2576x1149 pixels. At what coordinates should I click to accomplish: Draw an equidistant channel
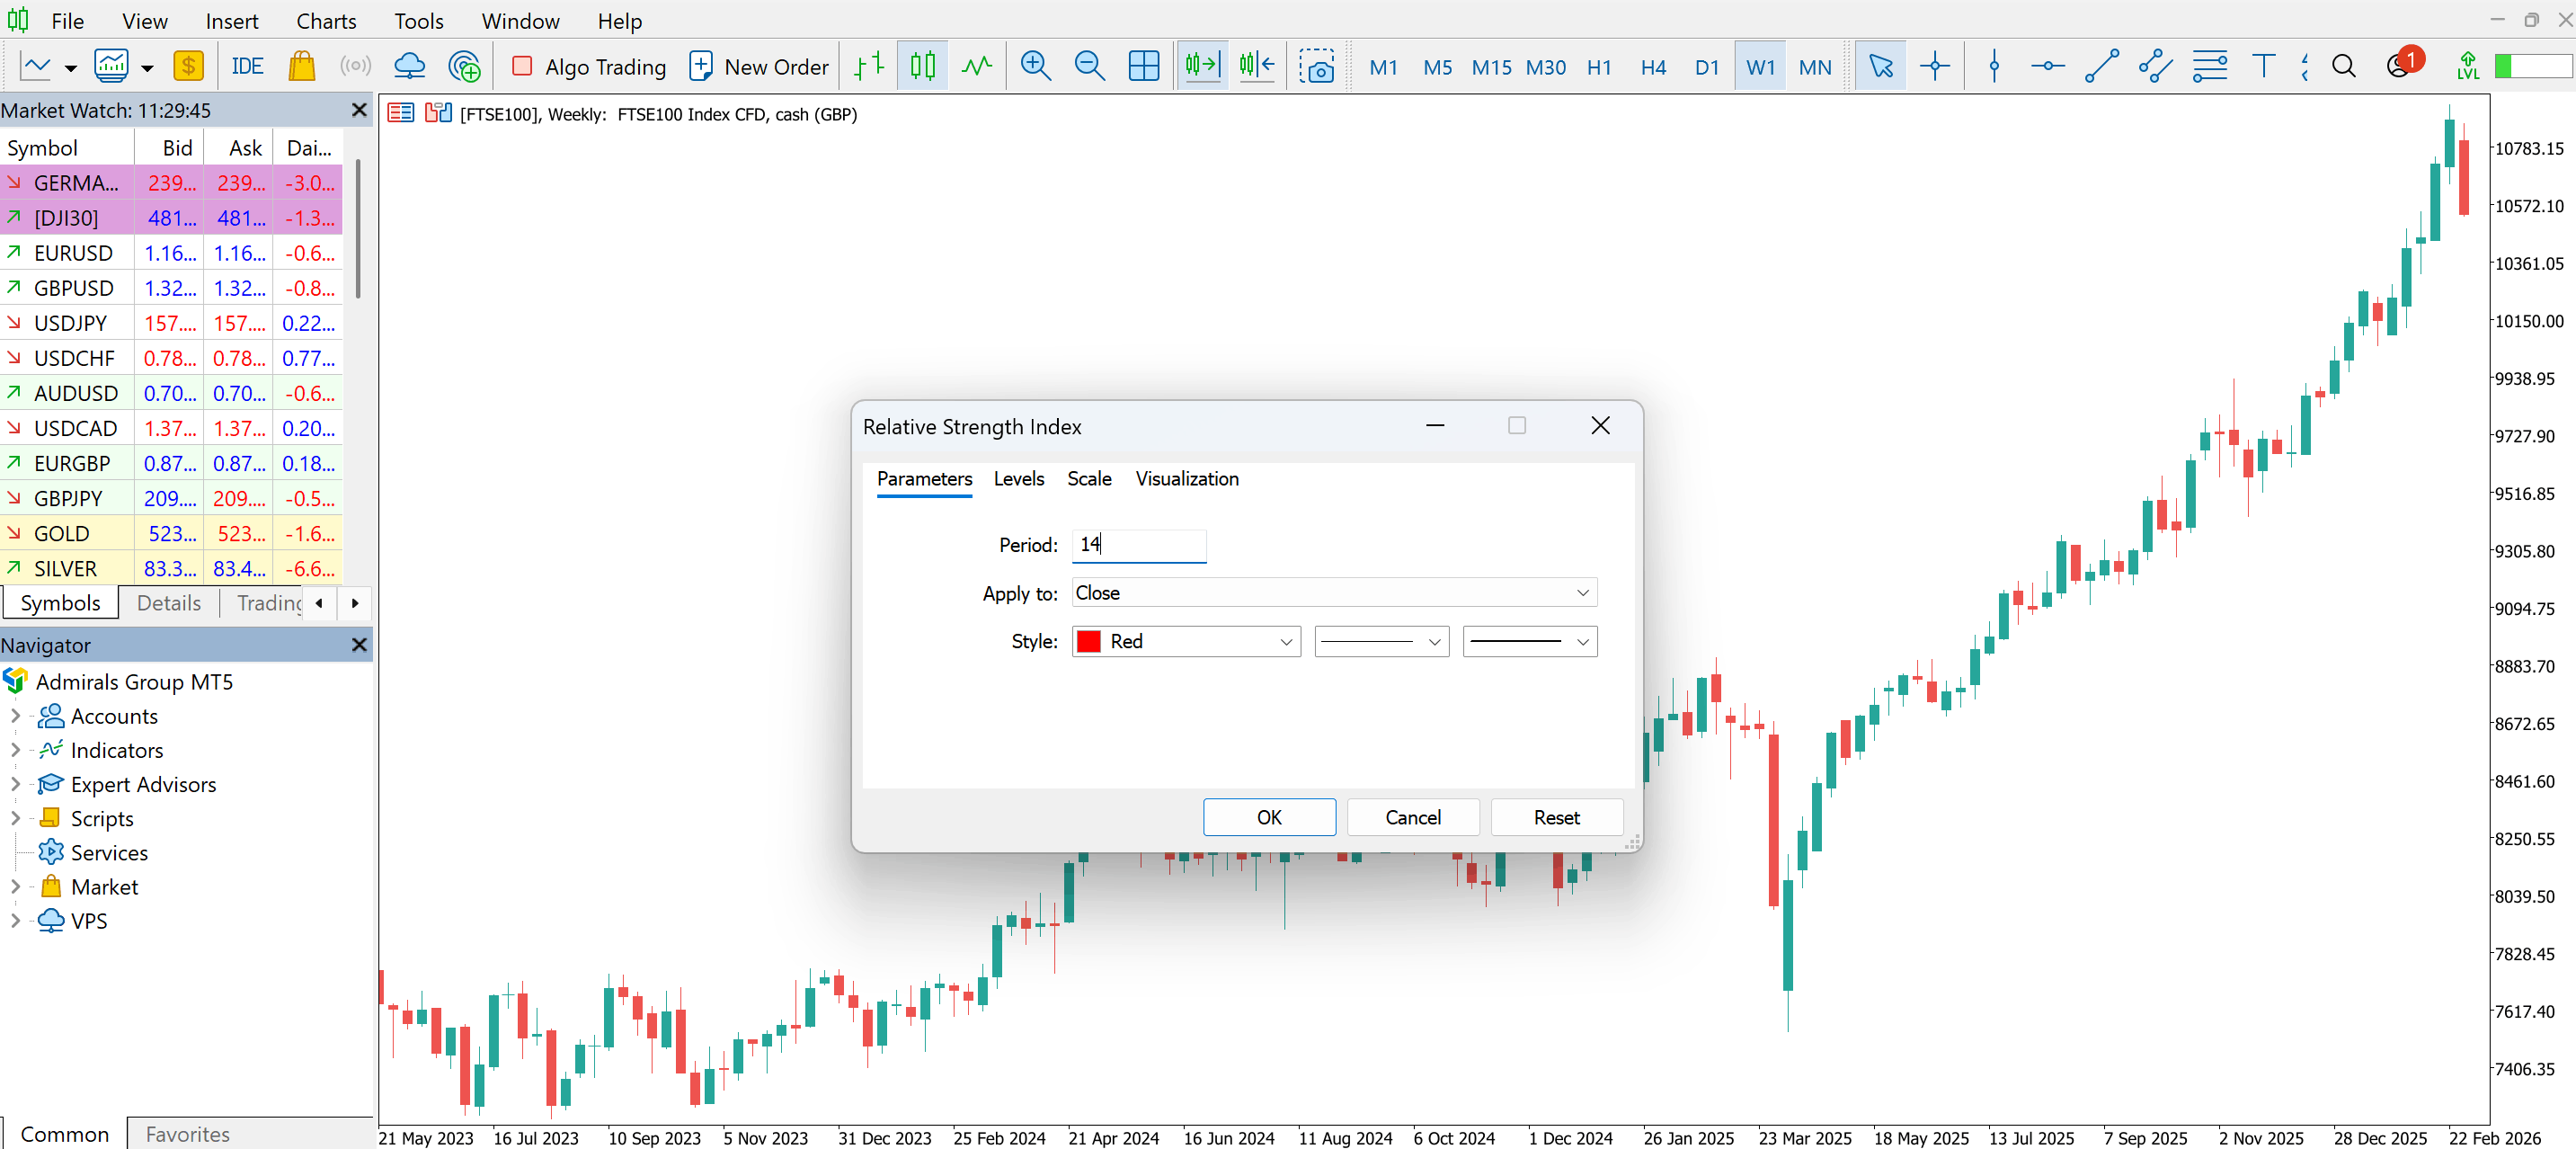pyautogui.click(x=2156, y=67)
